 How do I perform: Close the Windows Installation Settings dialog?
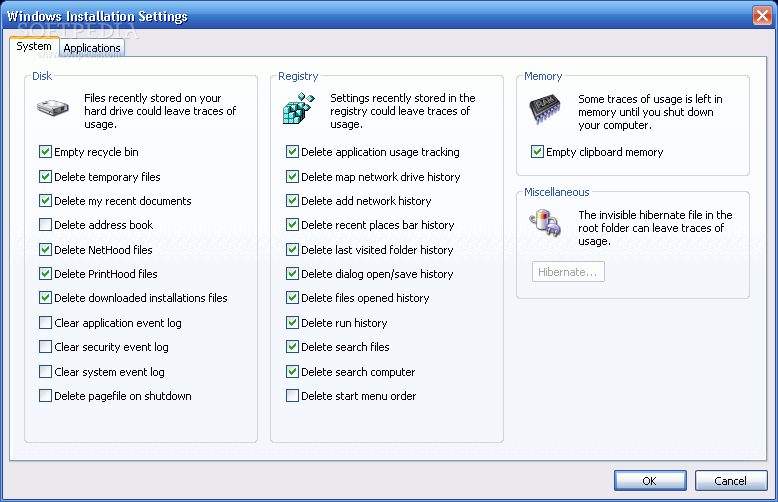pos(762,16)
